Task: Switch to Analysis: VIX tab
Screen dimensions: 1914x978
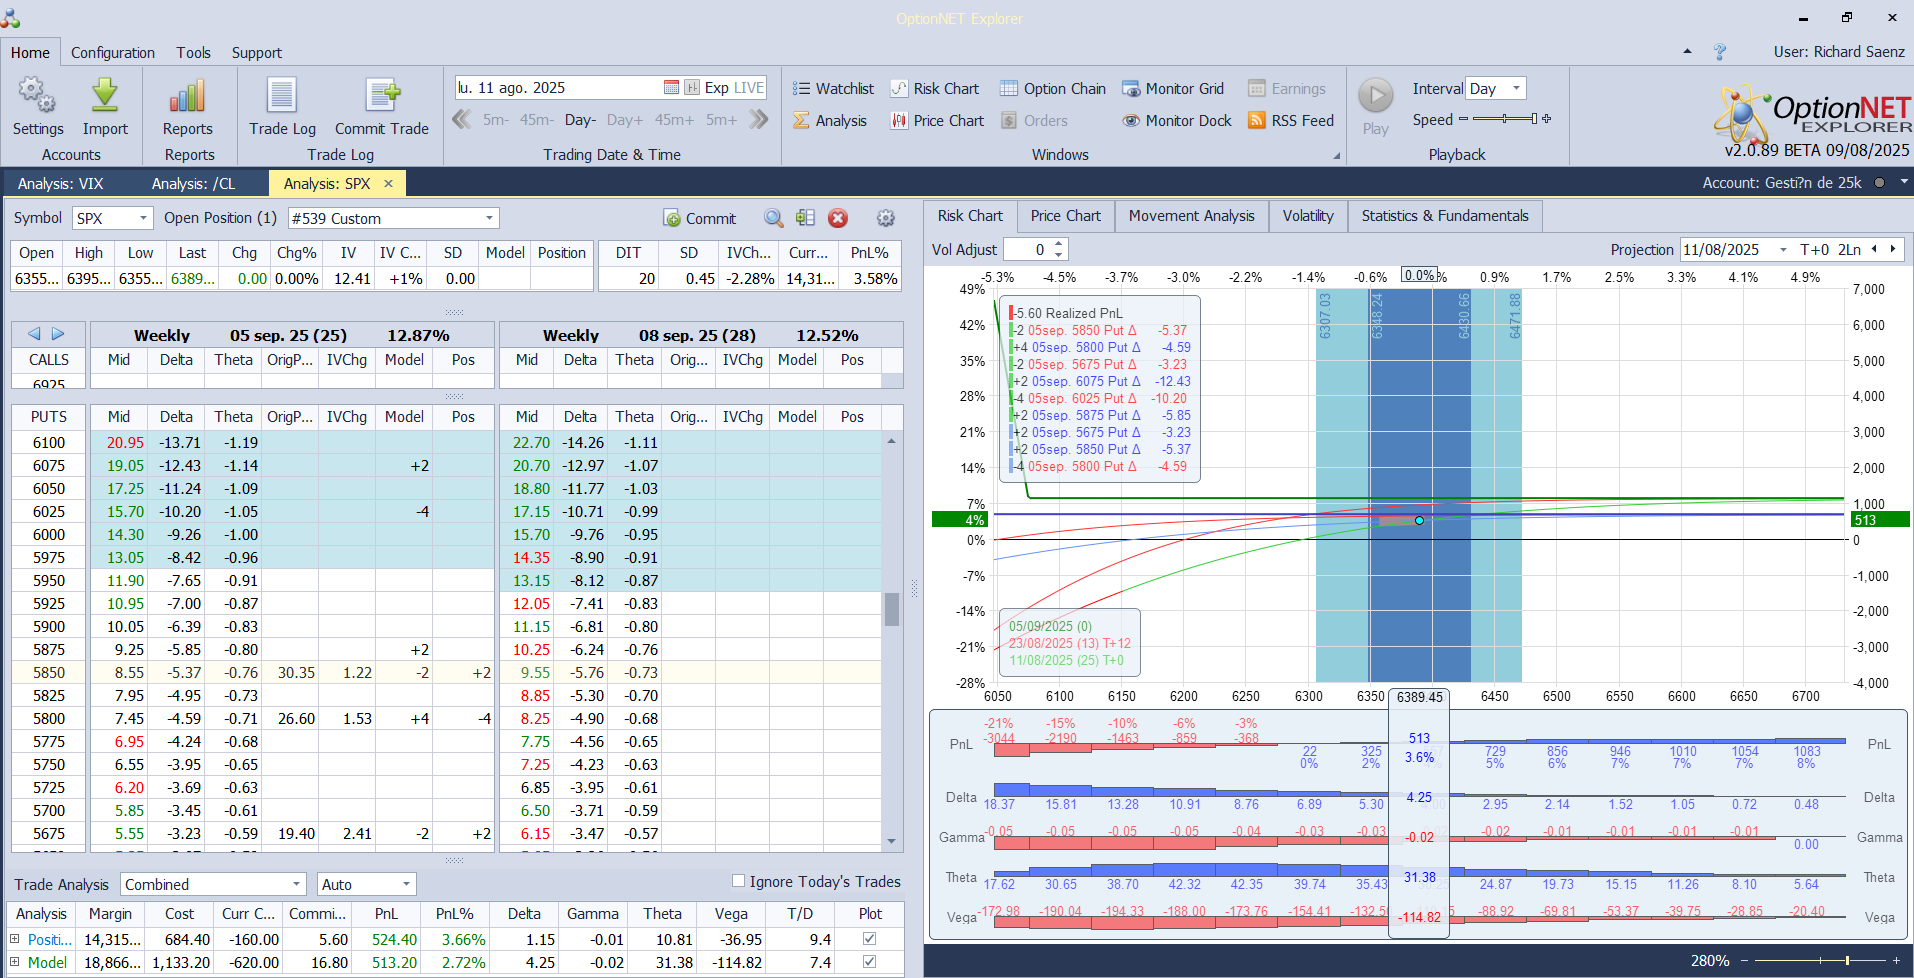Action: point(61,183)
